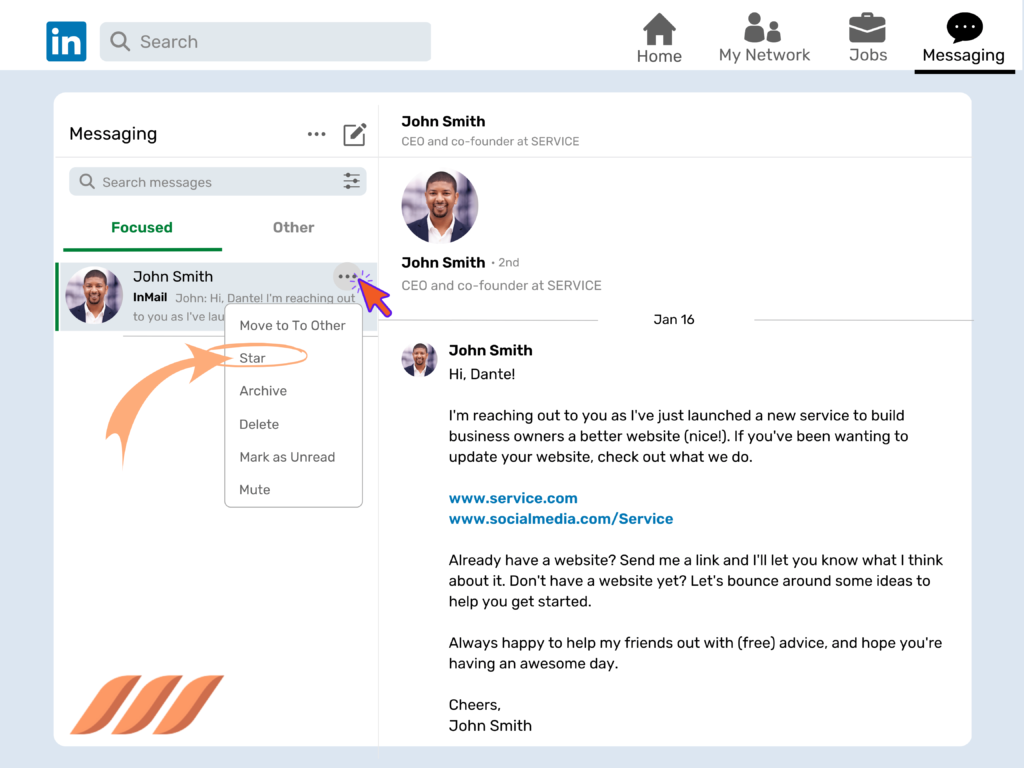Open the Jobs briefcase icon
Viewport: 1024px width, 768px height.
(x=867, y=29)
